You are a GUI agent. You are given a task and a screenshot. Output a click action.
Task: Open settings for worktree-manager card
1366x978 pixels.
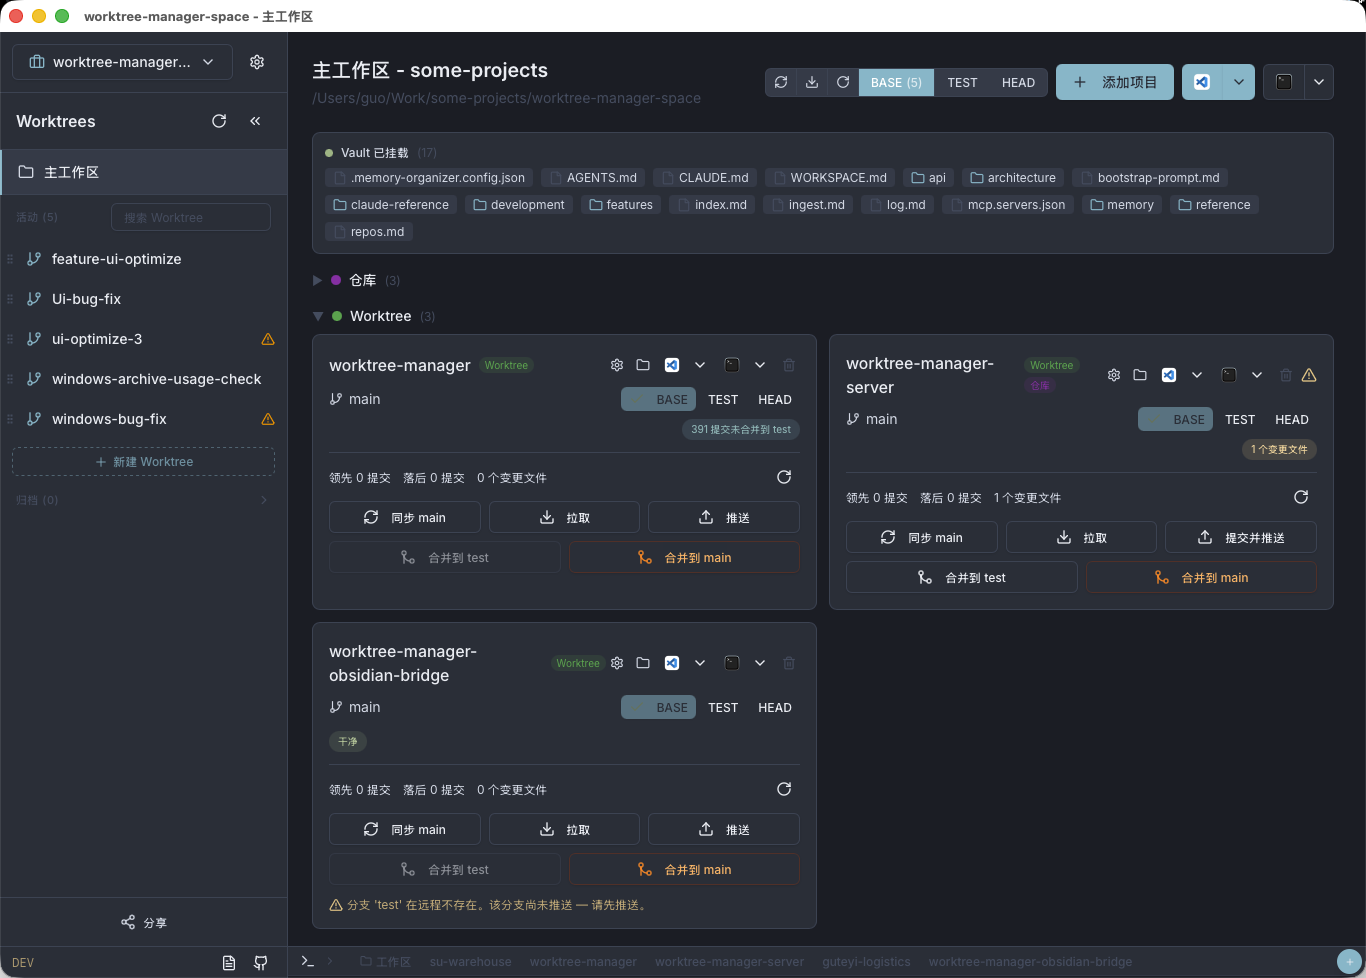(x=617, y=365)
